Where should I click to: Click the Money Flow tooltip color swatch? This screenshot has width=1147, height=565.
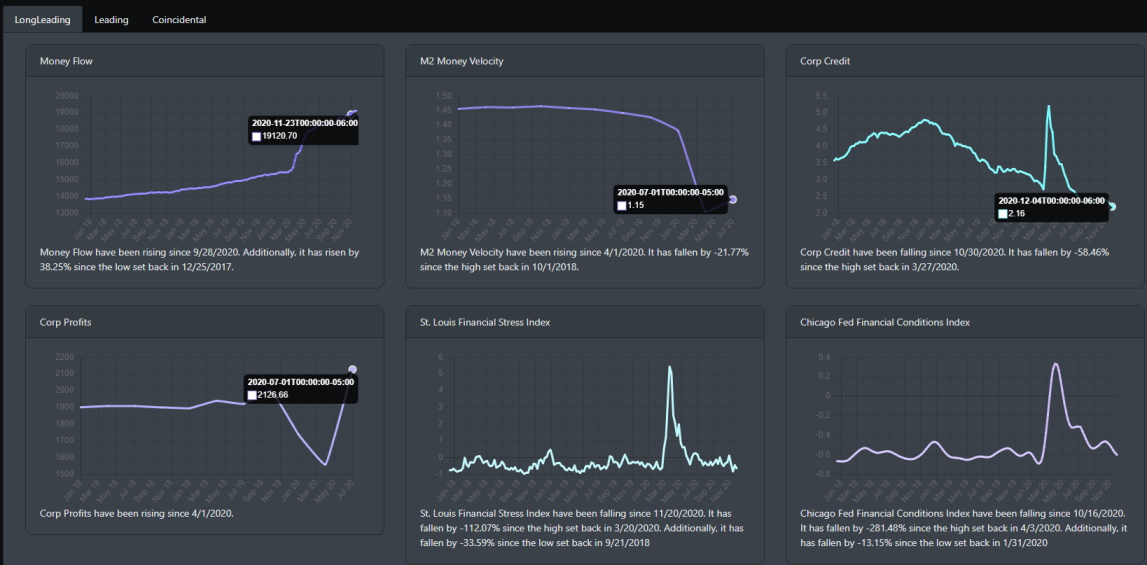coord(256,136)
